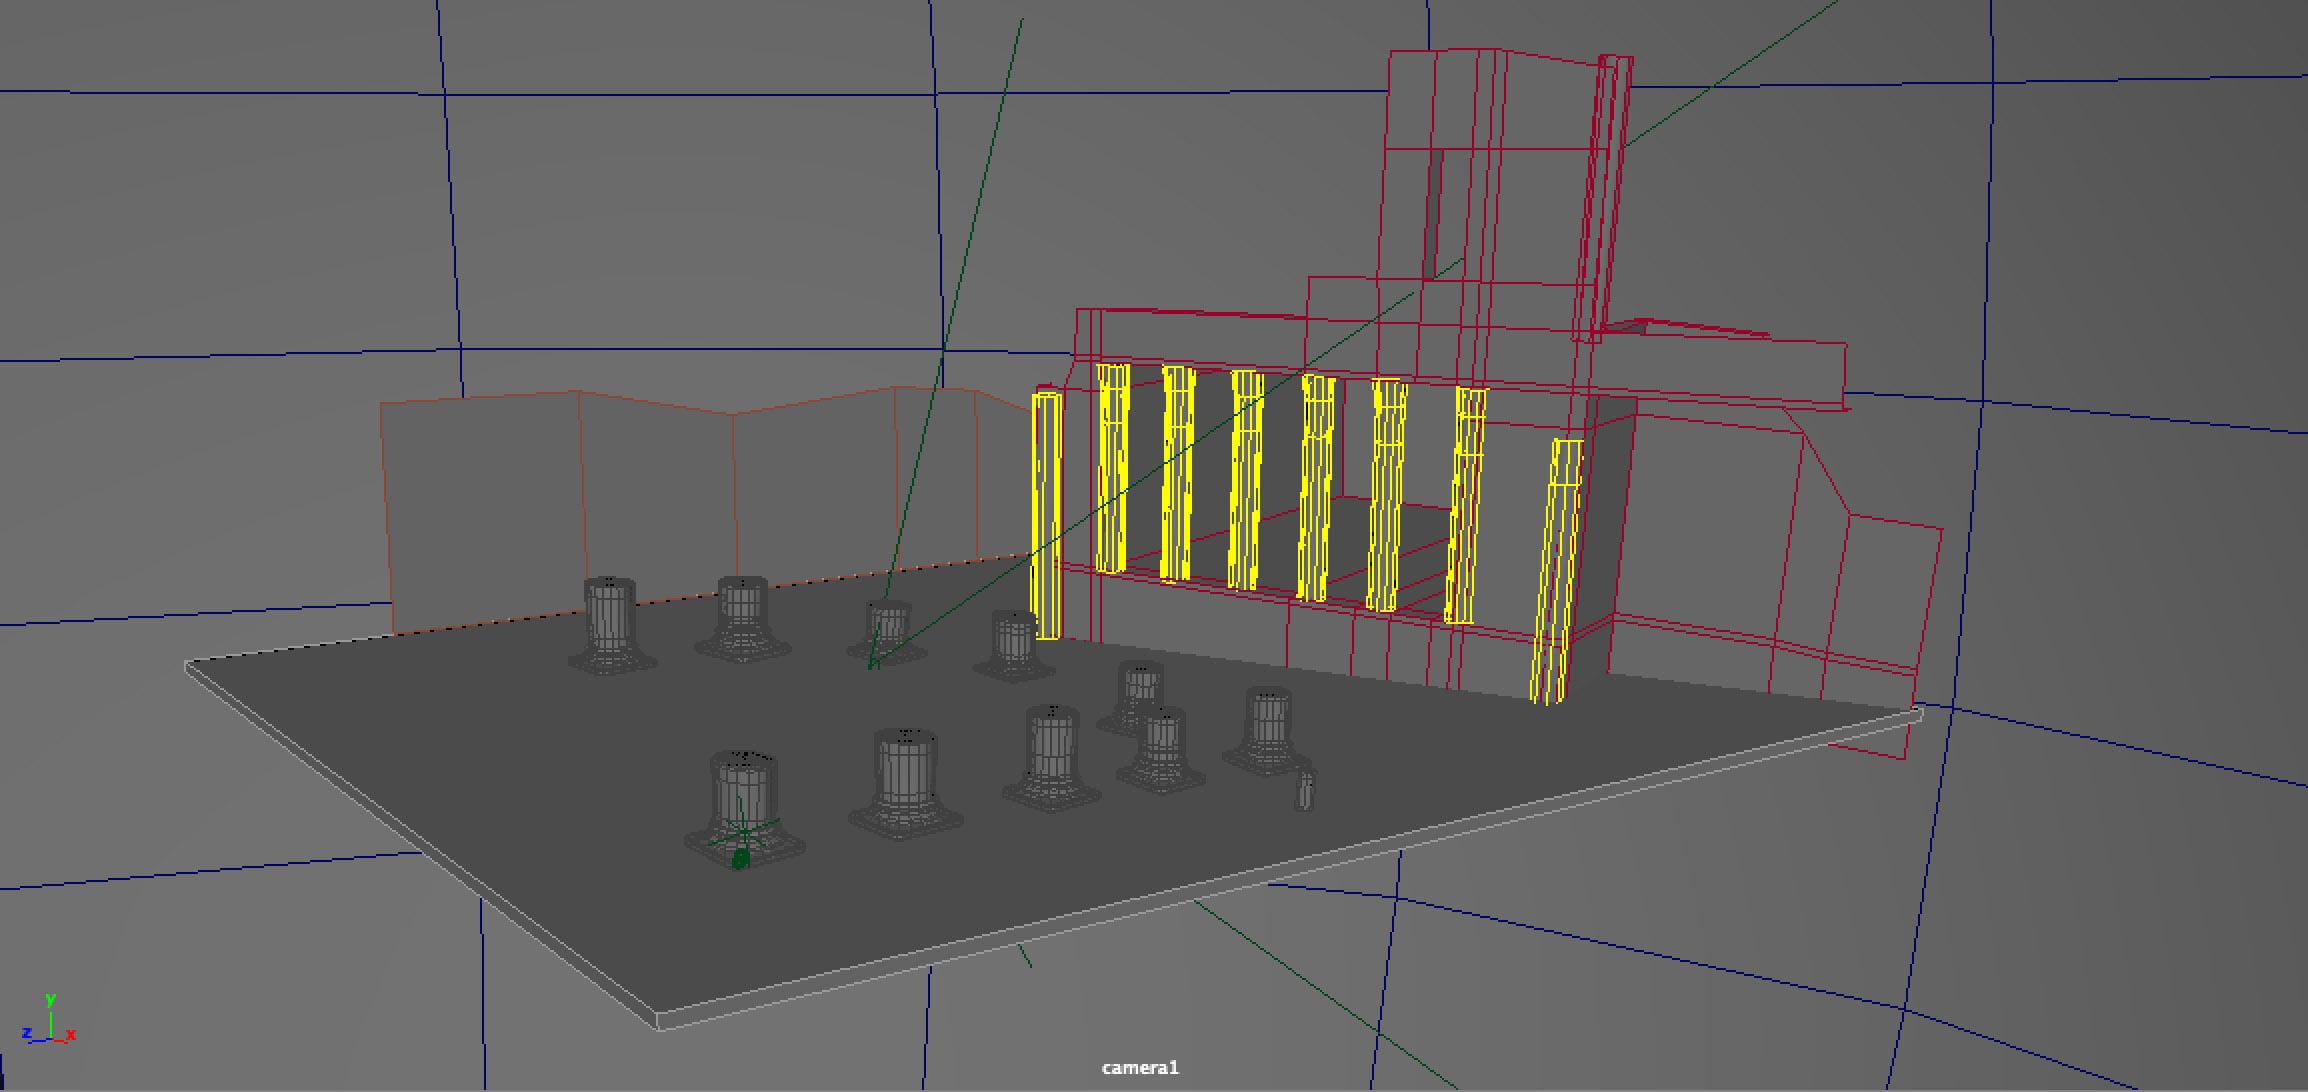2308x1092 pixels.
Task: Select the green light icon at pedestal base
Action: click(740, 856)
